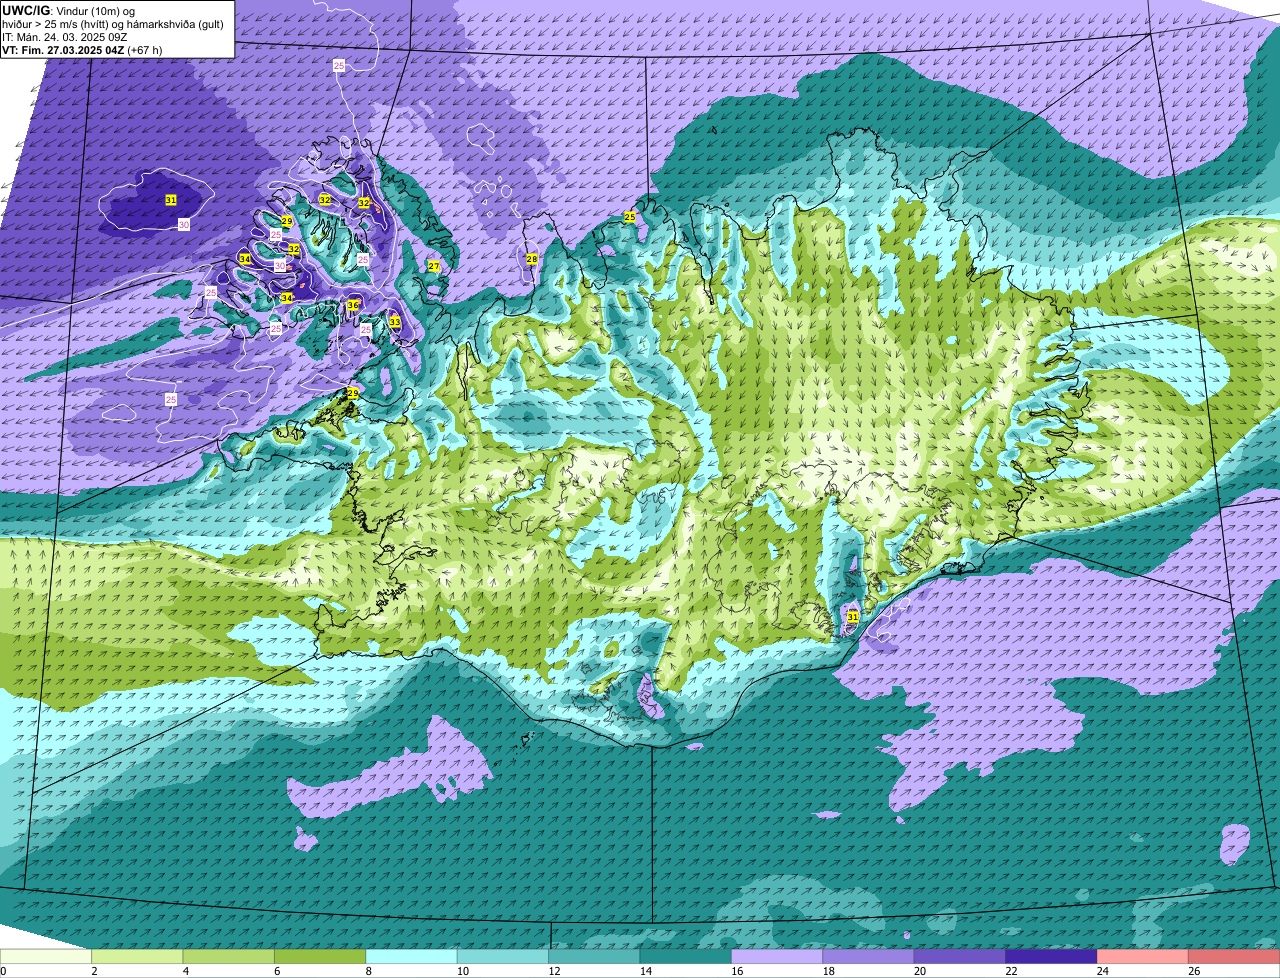The width and height of the screenshot is (1280, 978).
Task: Pick the 14–16 m/s dark teal swatch
Action: [x=686, y=956]
